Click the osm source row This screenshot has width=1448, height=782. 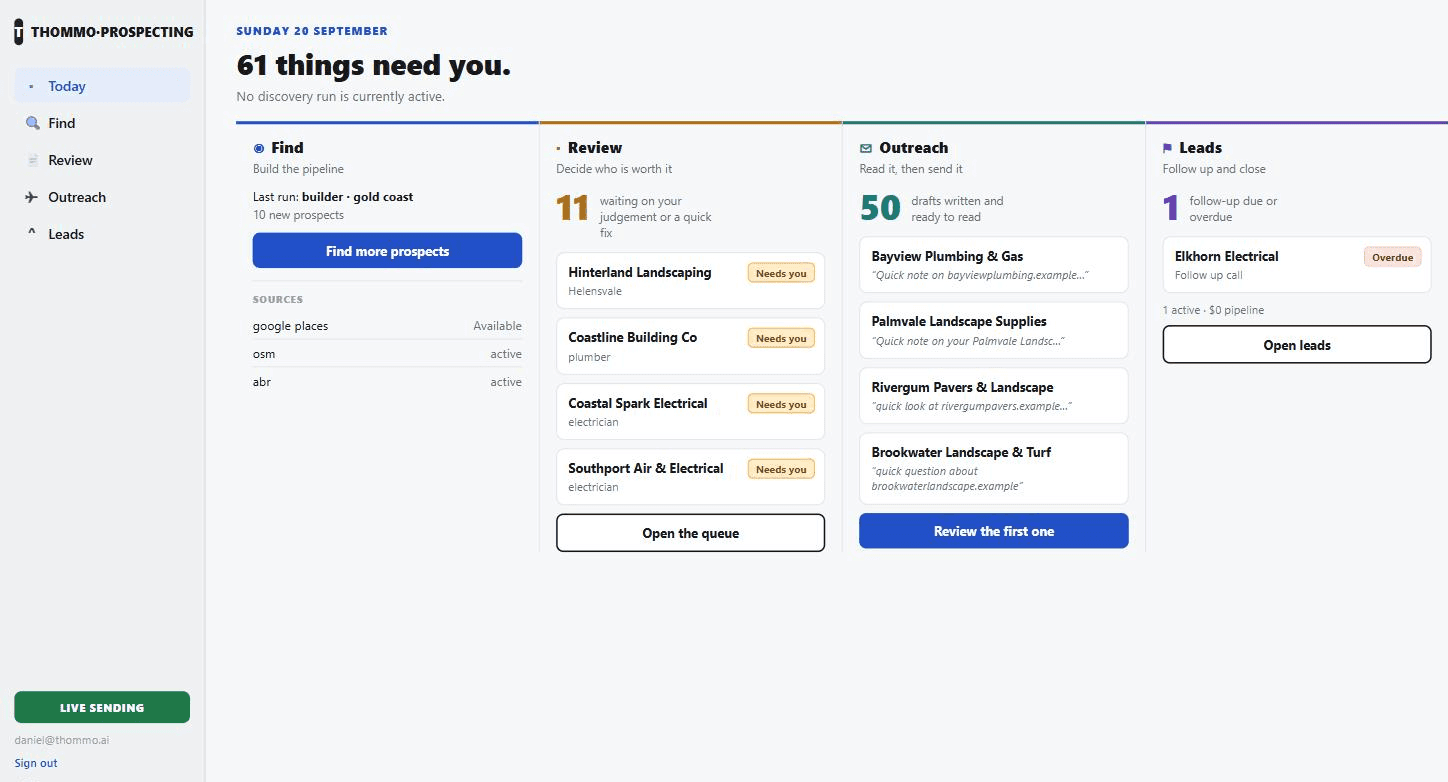pyautogui.click(x=387, y=354)
